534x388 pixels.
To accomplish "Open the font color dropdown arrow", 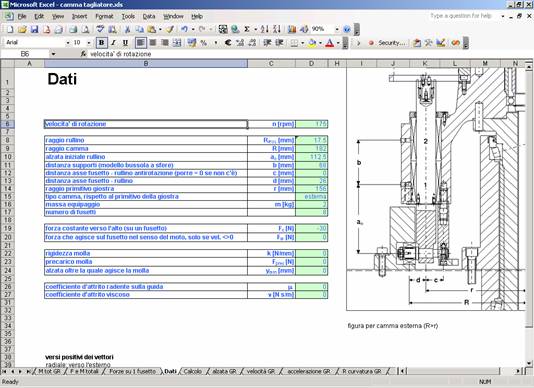I will pyautogui.click(x=338, y=43).
